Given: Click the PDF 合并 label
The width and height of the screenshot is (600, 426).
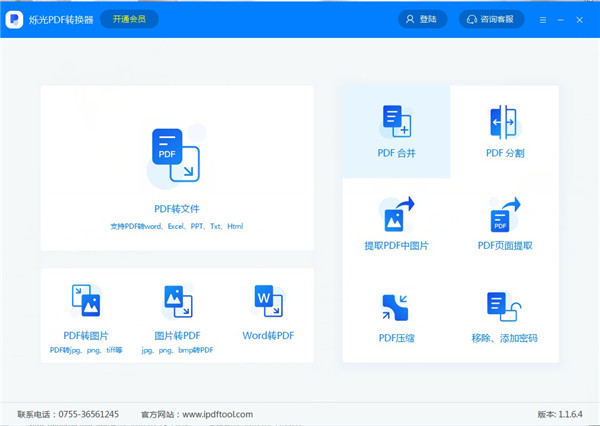Looking at the screenshot, I should 396,153.
